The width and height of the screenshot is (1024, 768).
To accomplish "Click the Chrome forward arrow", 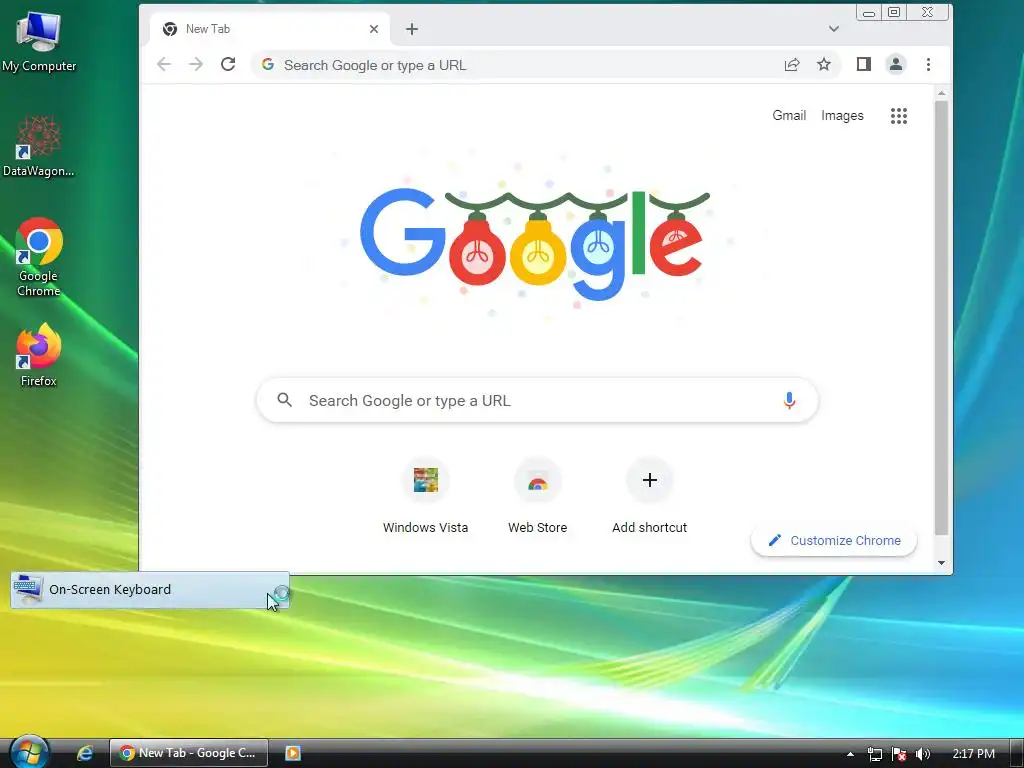I will pyautogui.click(x=196, y=64).
